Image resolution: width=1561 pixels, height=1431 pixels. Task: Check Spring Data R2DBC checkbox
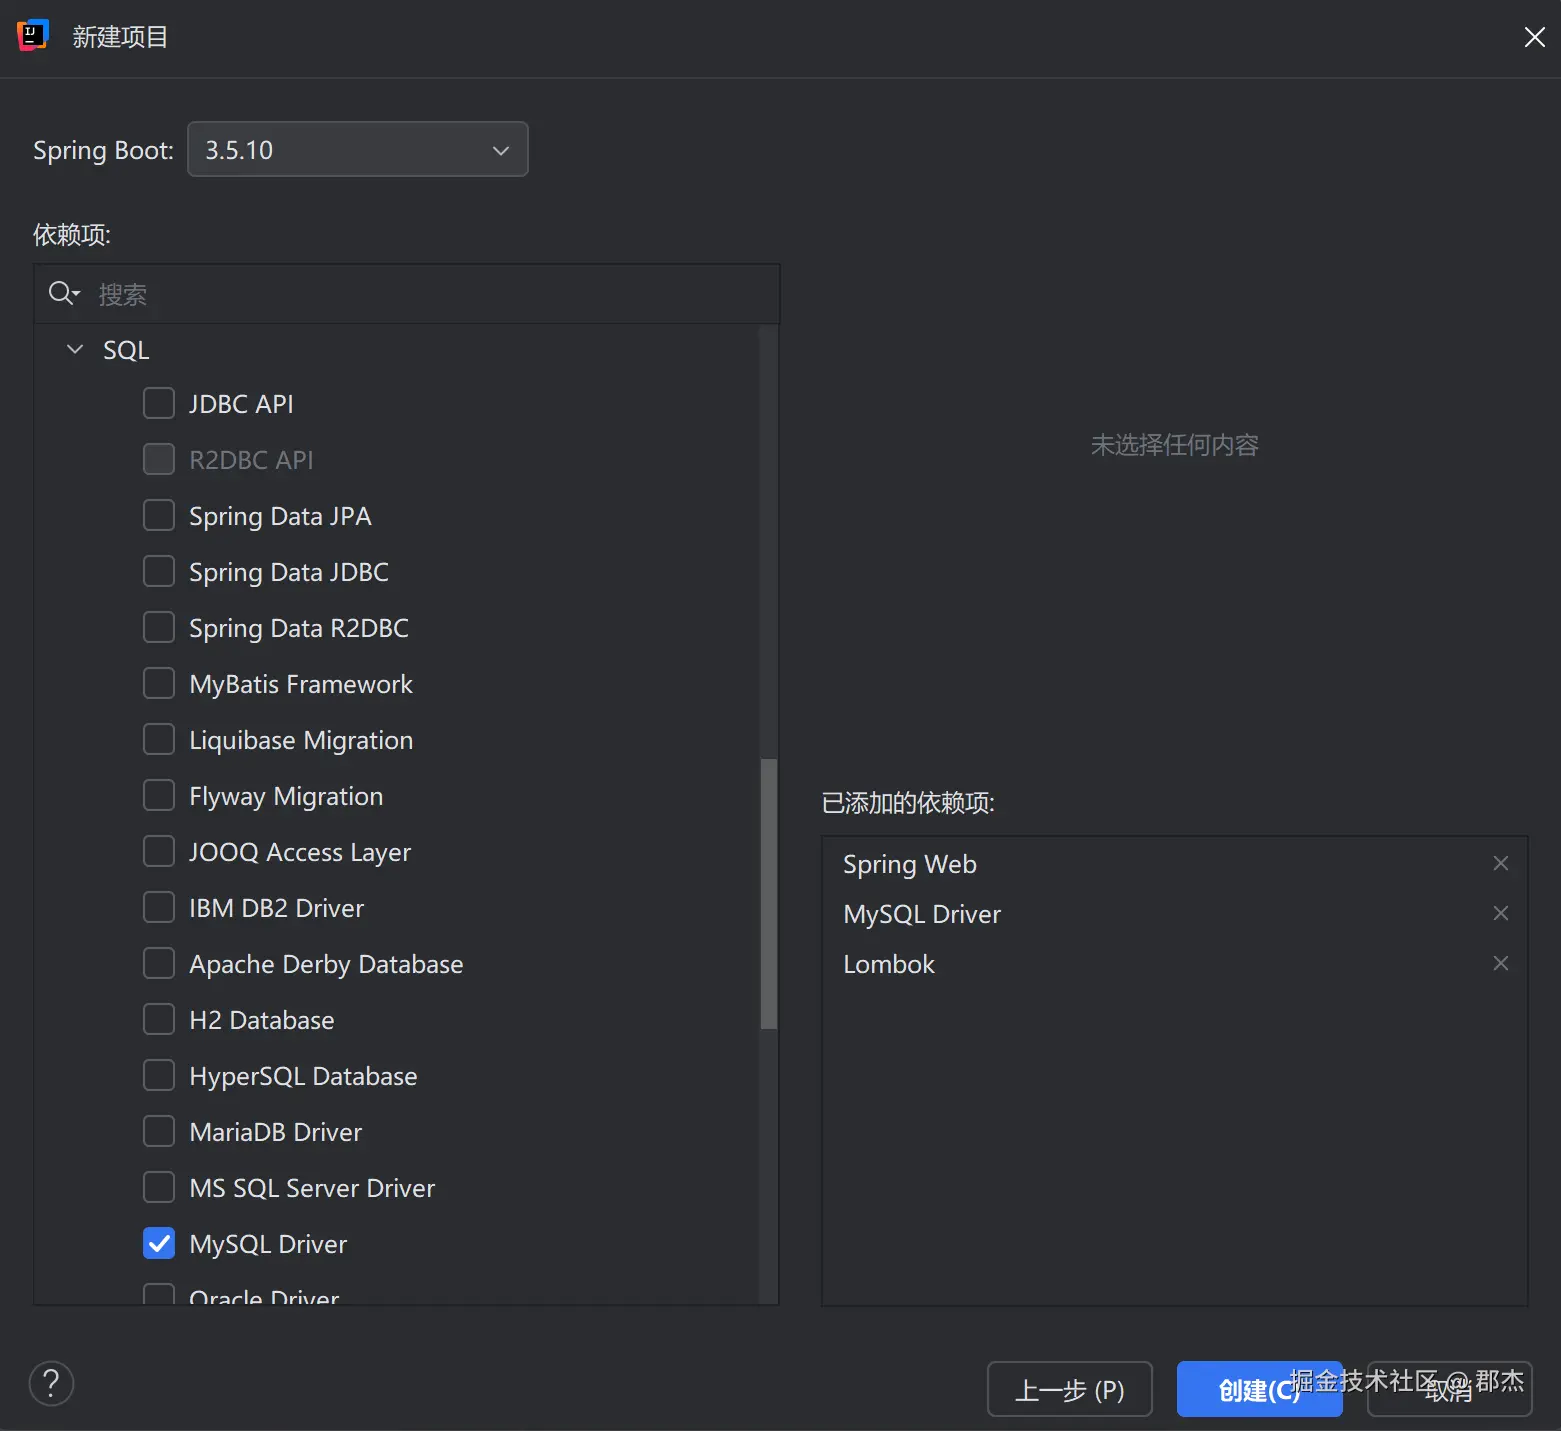[x=159, y=627]
